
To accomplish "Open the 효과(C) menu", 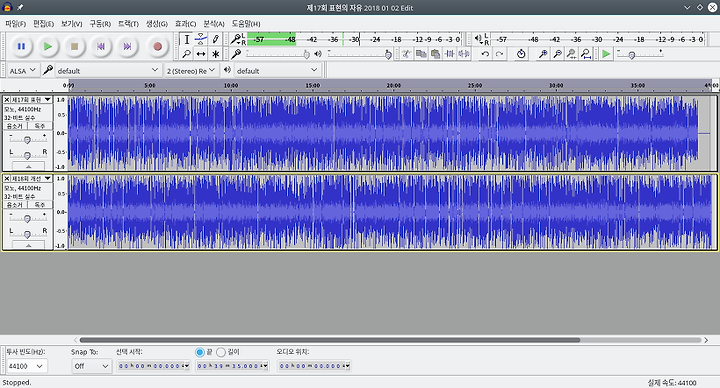I will pos(186,23).
